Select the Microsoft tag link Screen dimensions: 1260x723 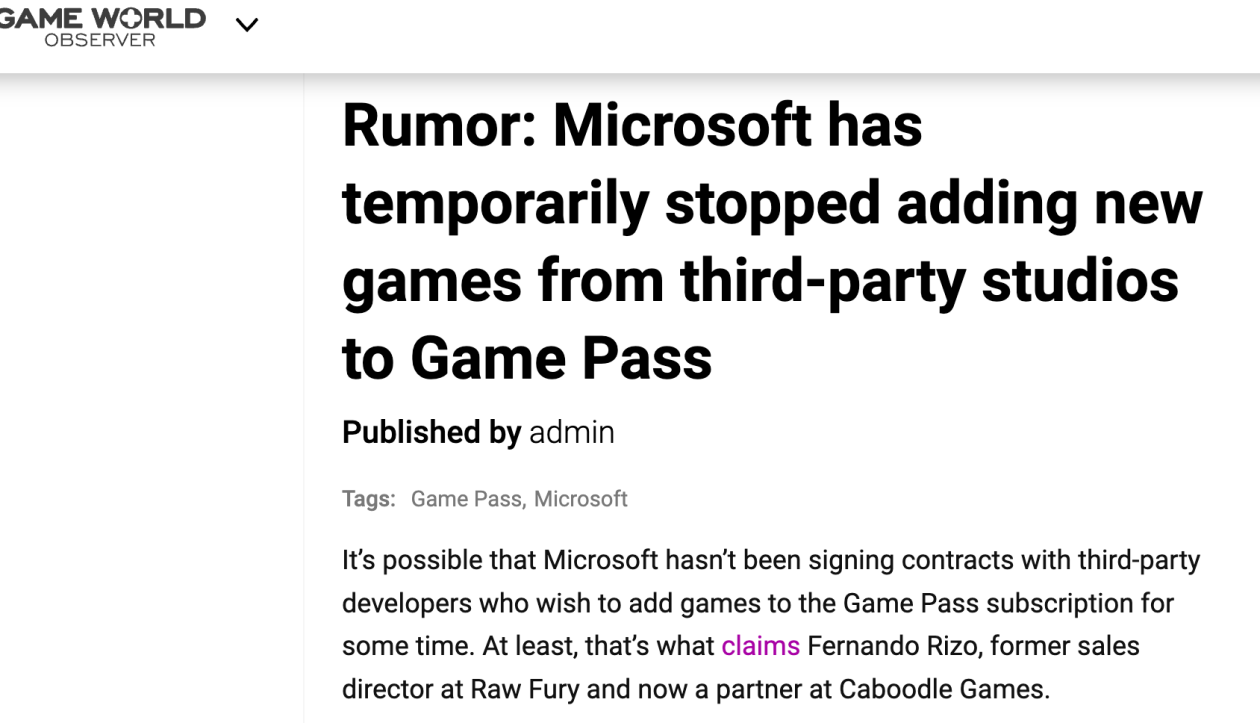click(581, 499)
